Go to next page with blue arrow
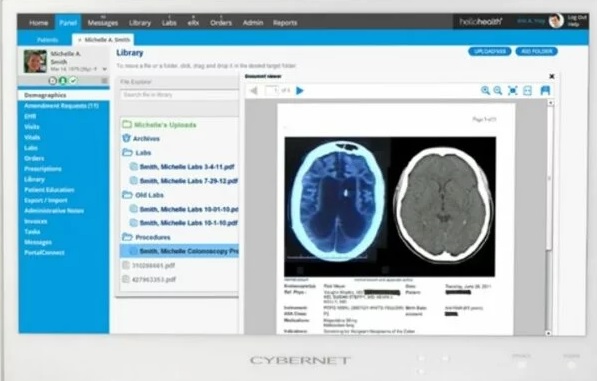The width and height of the screenshot is (598, 381). tap(300, 91)
